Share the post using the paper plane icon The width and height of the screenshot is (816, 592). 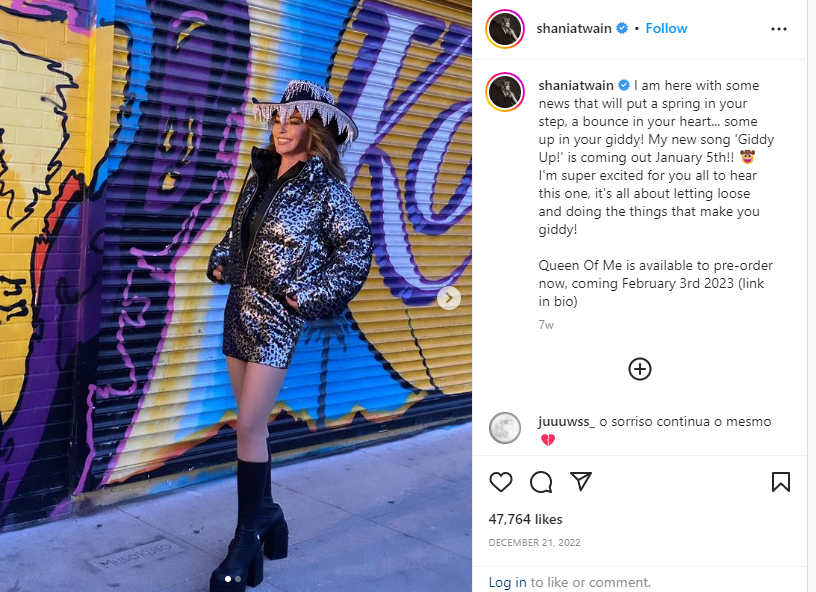click(581, 481)
